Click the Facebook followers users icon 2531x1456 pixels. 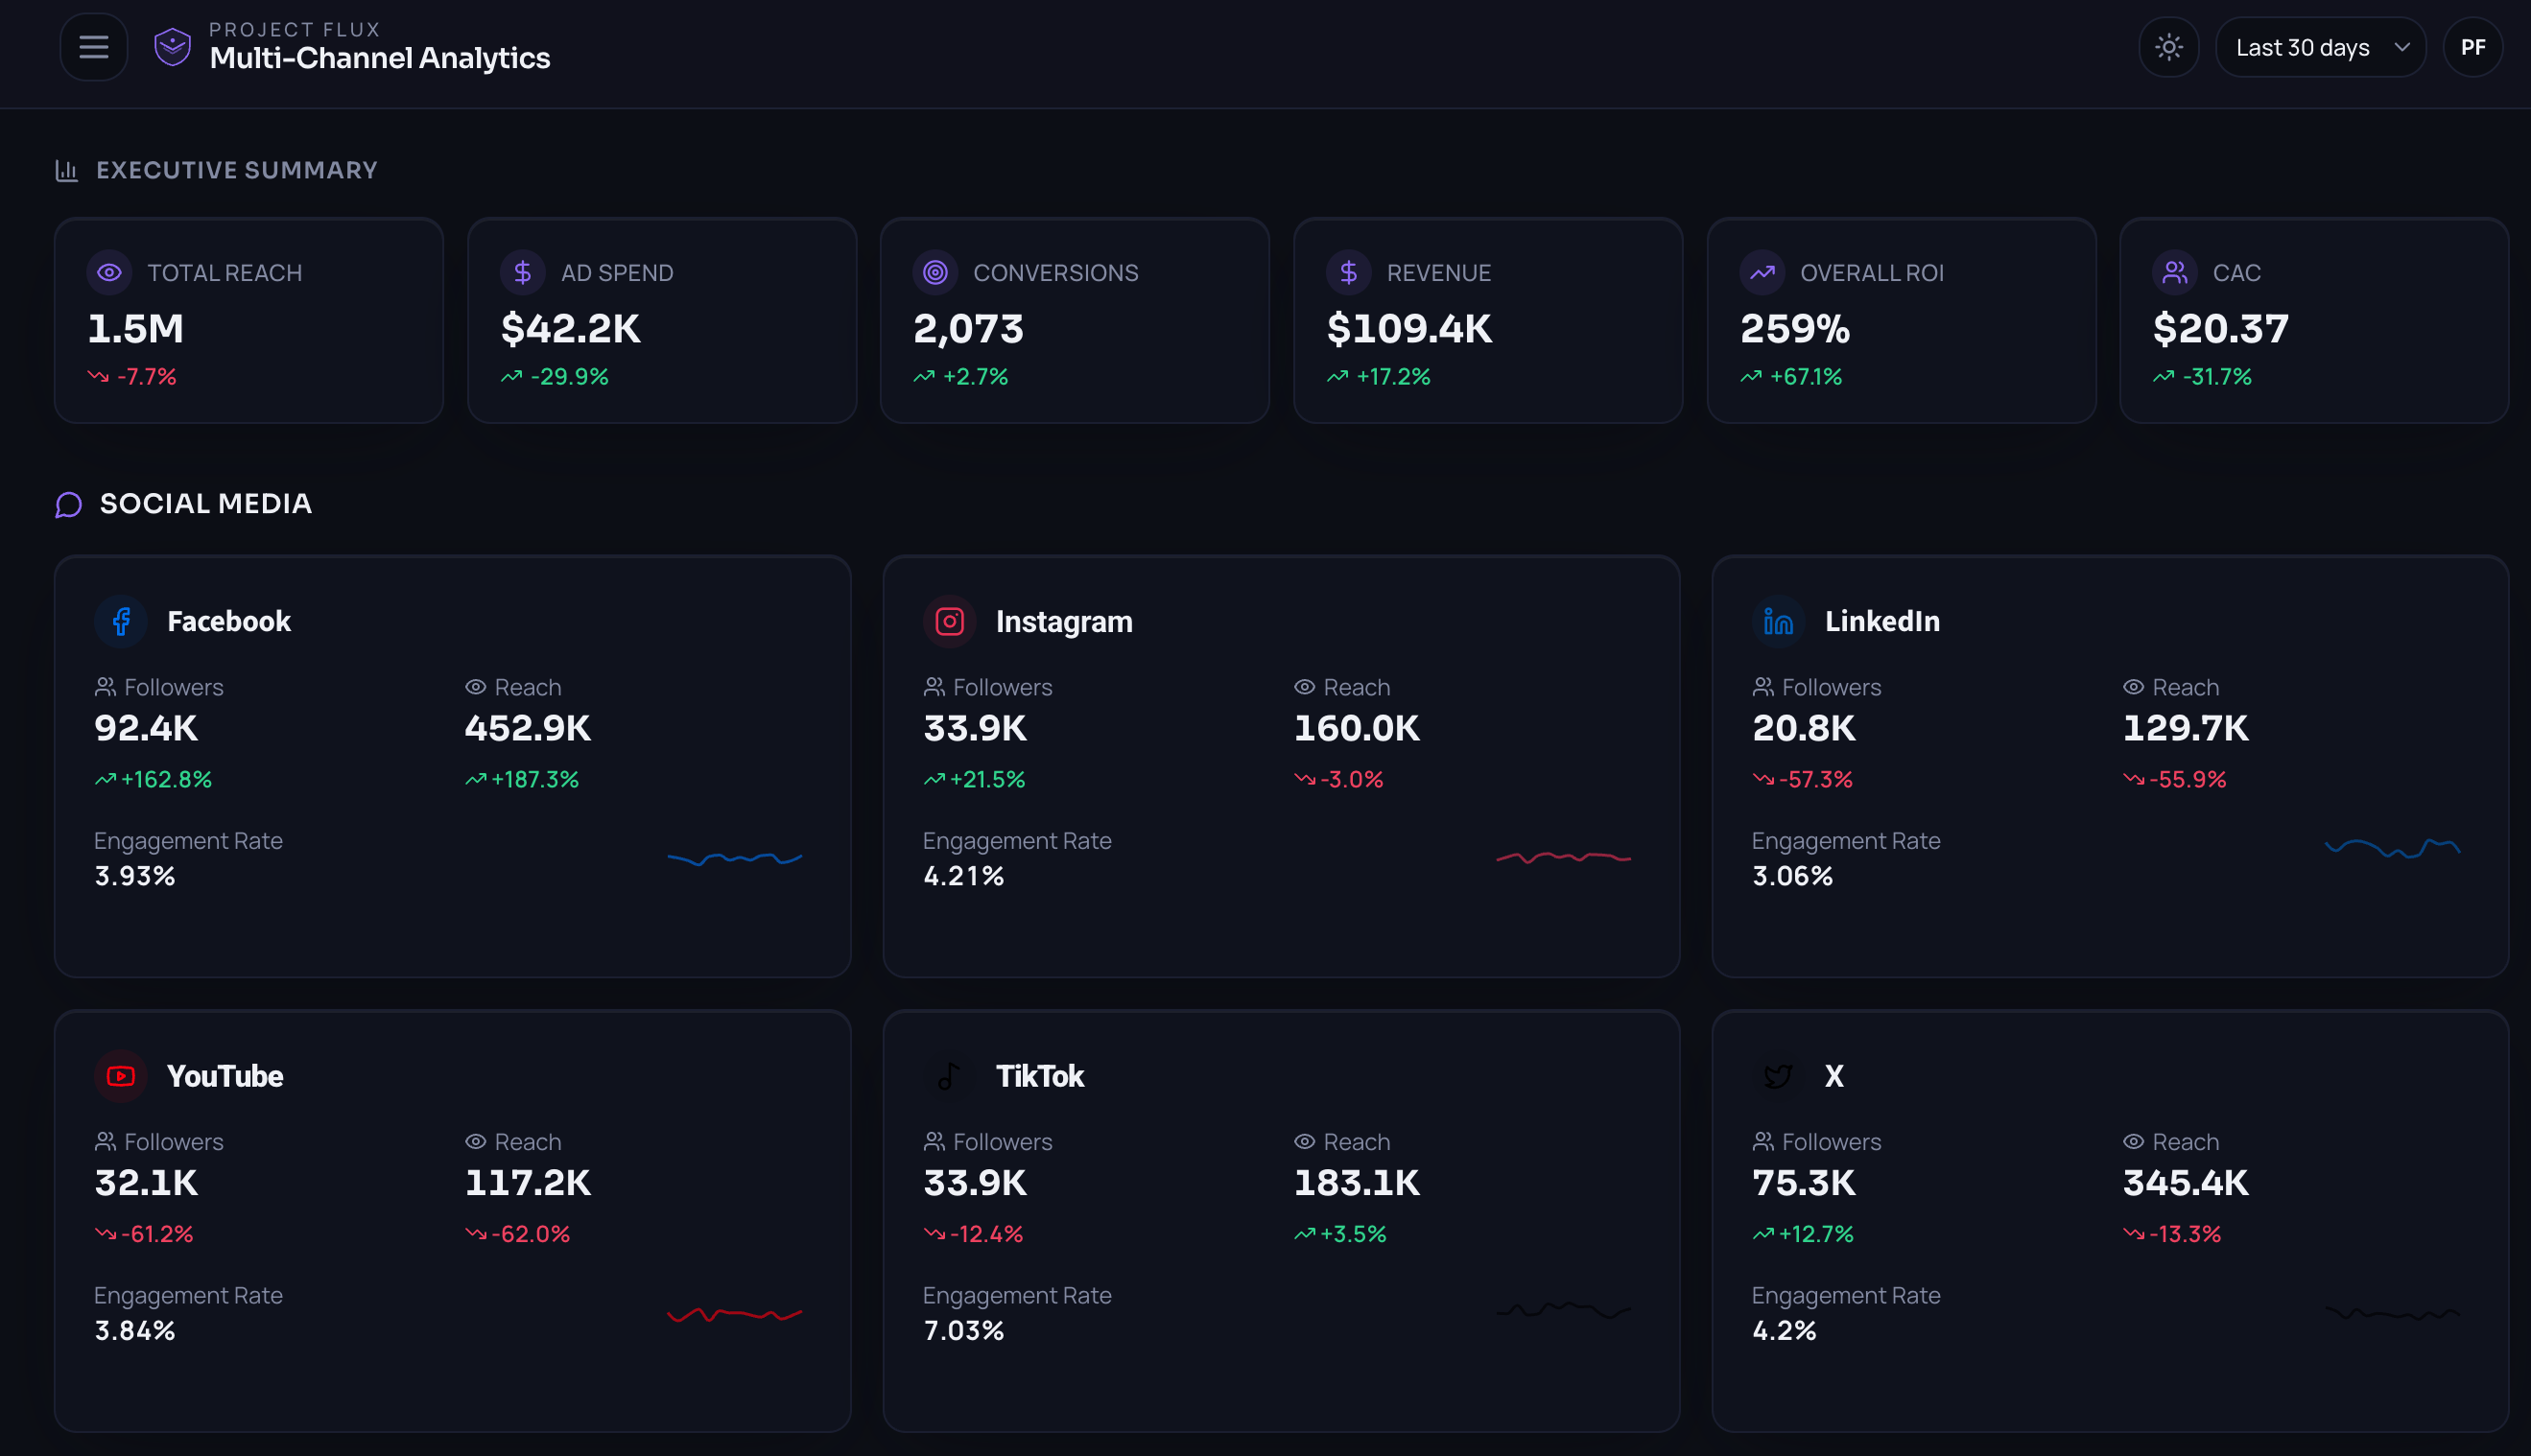(x=105, y=687)
